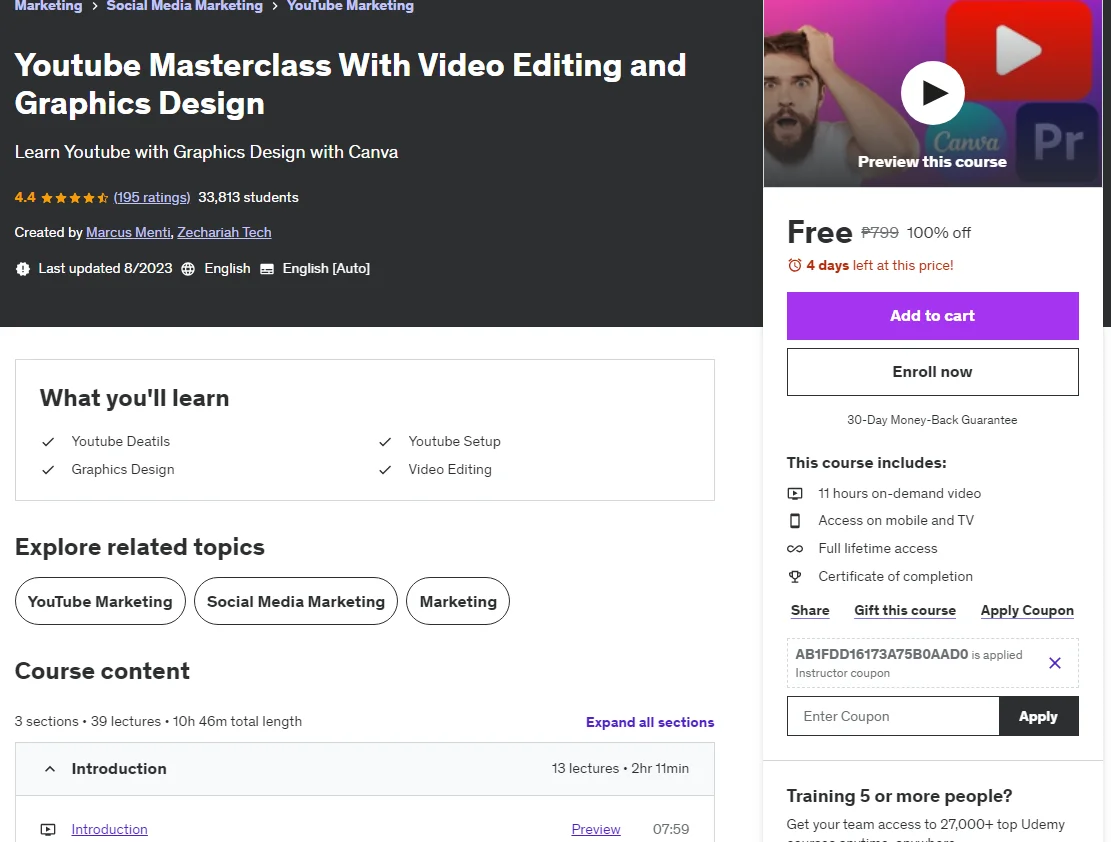1111x842 pixels.
Task: Click the 100% off text
Action: tap(939, 233)
